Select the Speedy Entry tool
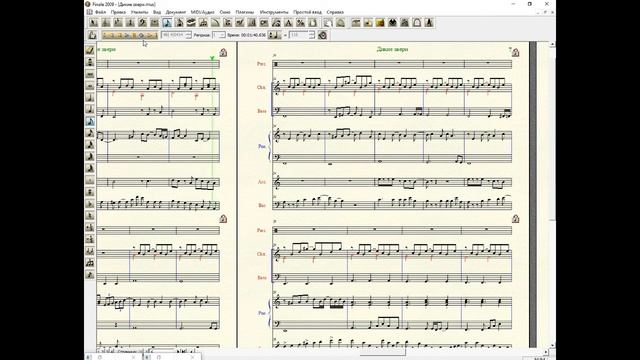Viewport: 640px width, 360px height. (x=179, y=23)
